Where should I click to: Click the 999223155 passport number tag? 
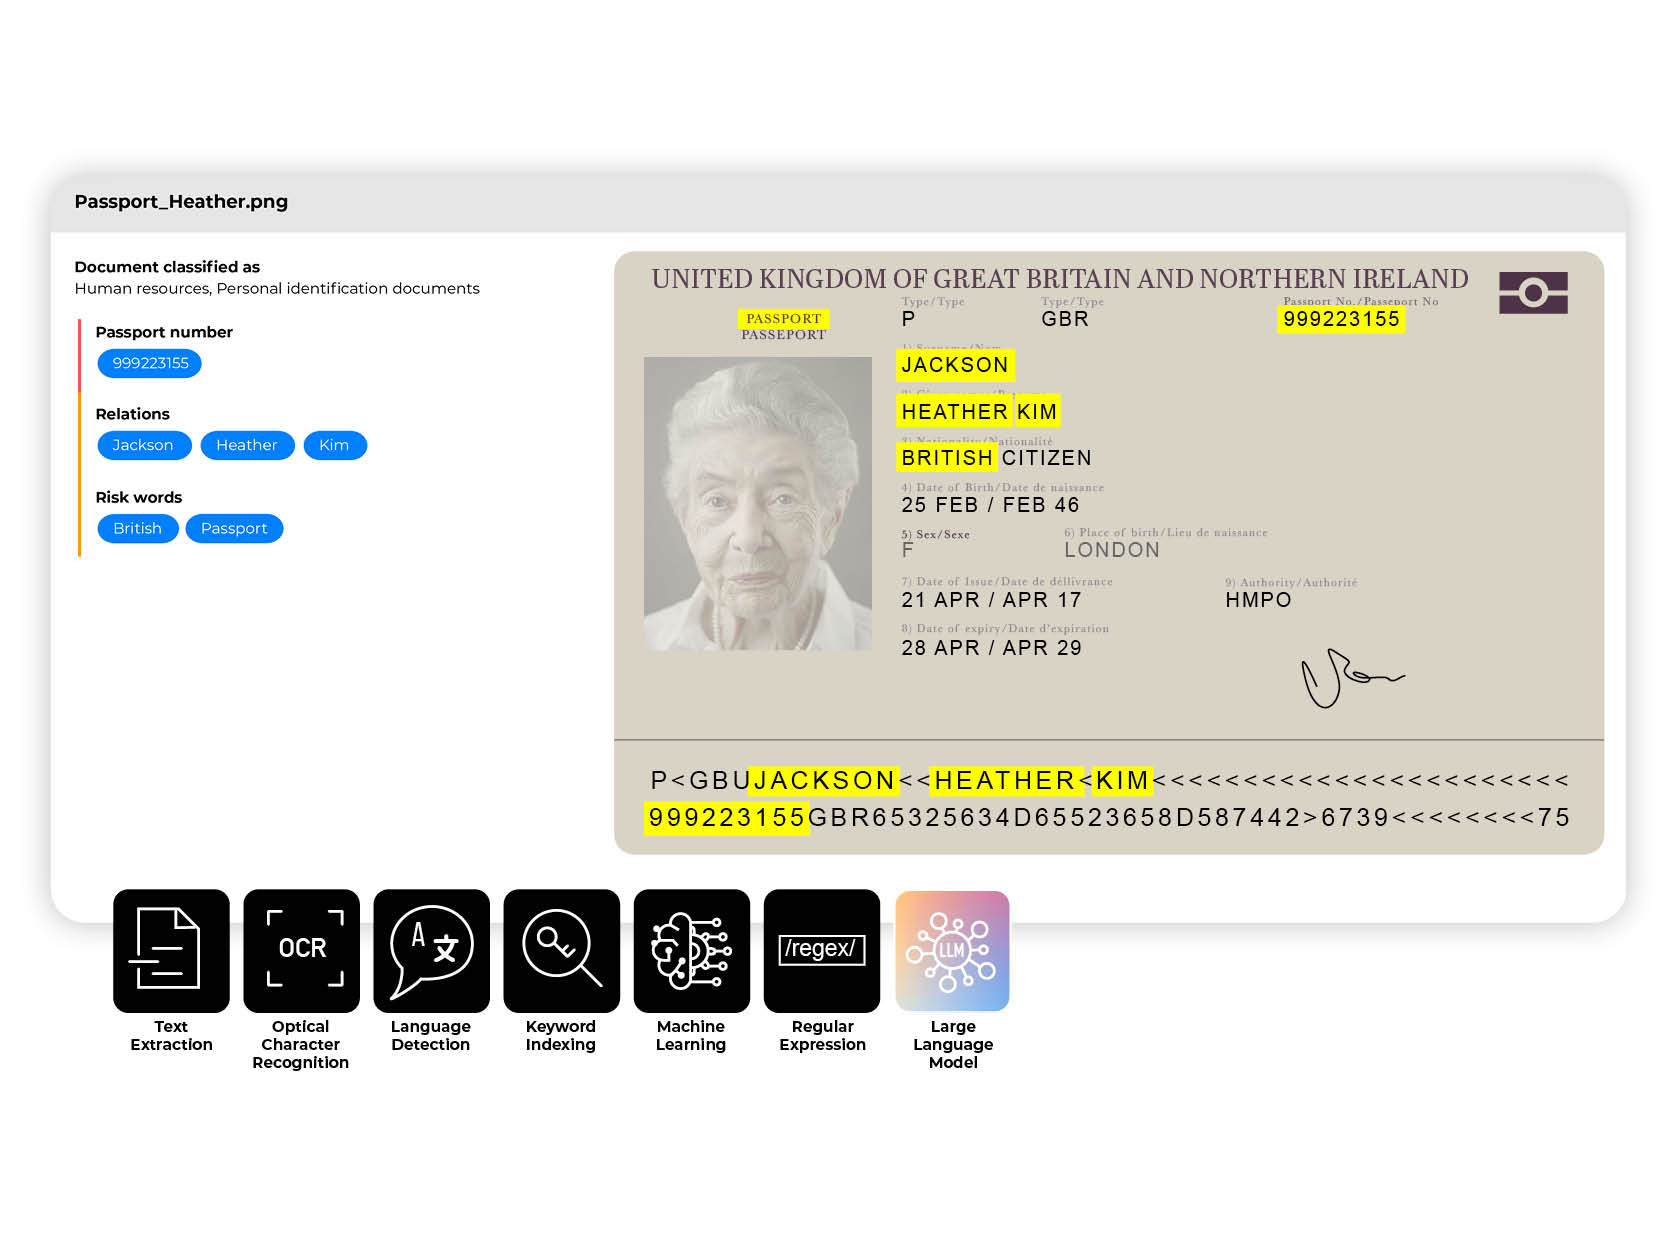pos(150,363)
